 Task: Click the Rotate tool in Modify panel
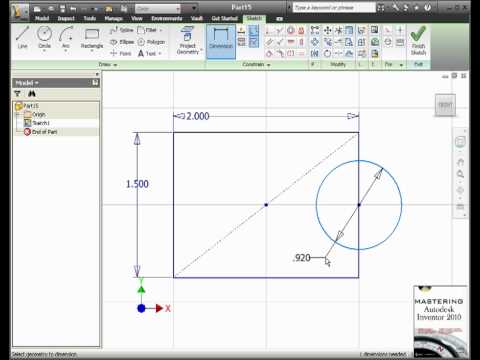(328, 53)
